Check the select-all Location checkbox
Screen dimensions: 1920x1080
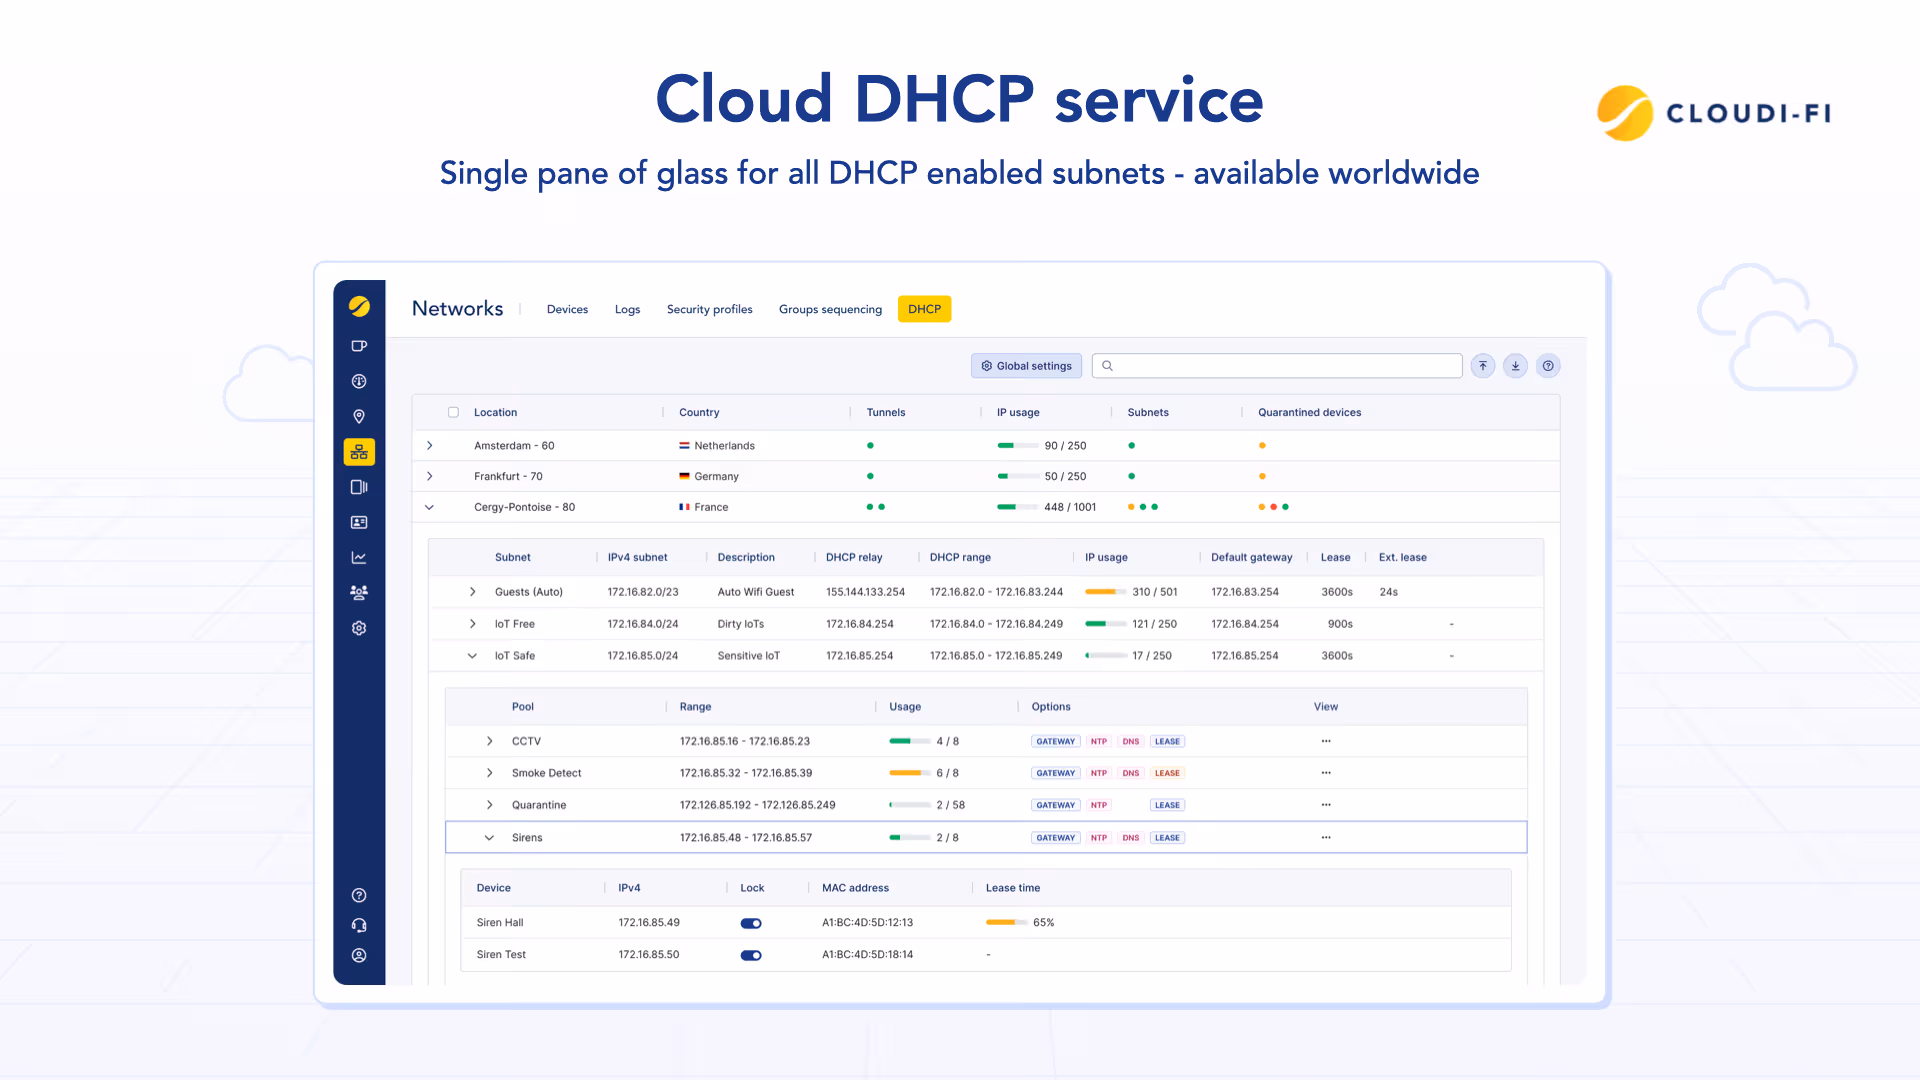(453, 412)
